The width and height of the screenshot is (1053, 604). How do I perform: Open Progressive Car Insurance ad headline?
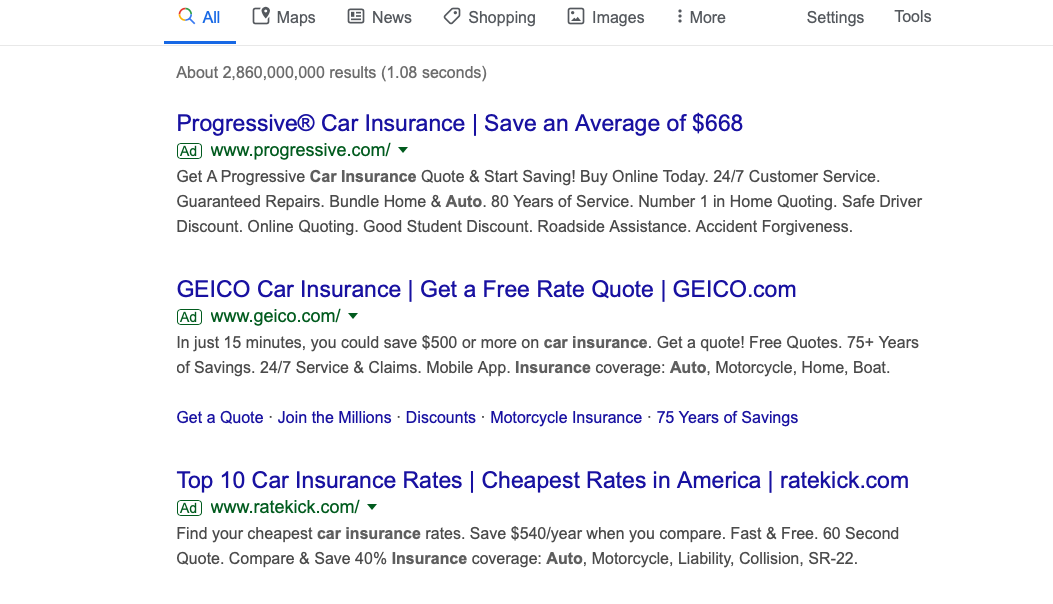459,123
